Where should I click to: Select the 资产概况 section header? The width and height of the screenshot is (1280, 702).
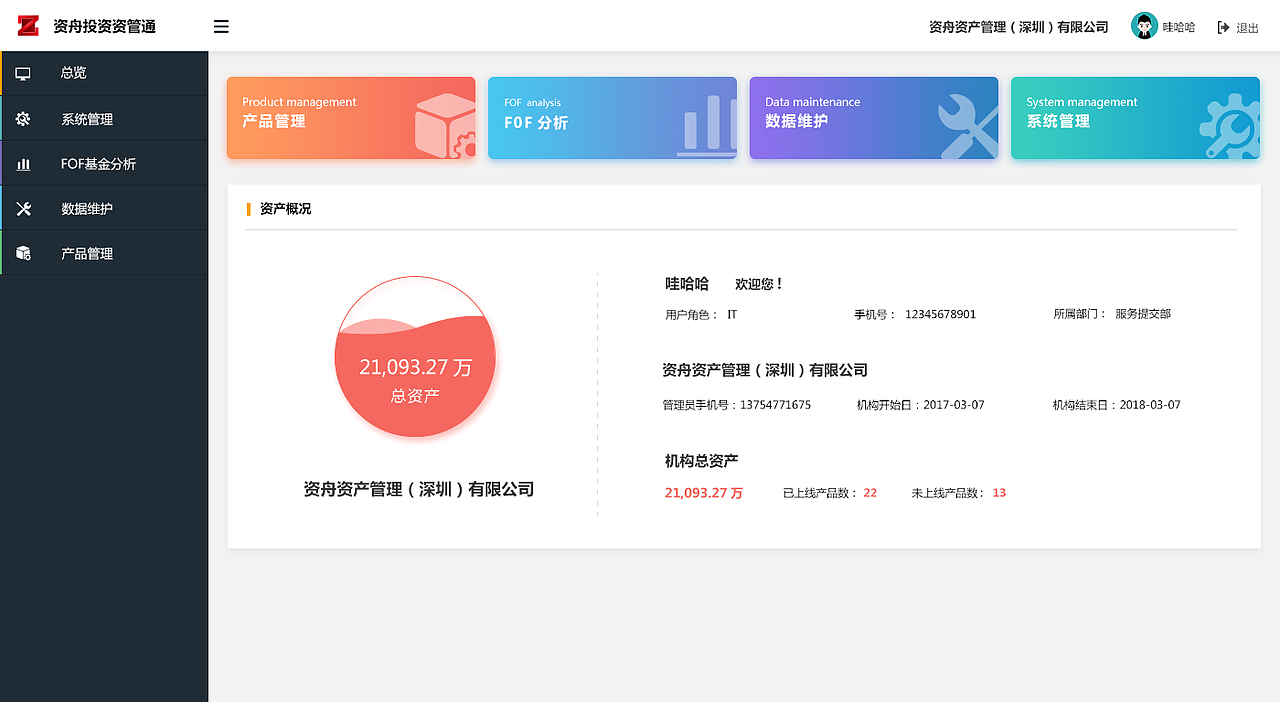click(283, 208)
